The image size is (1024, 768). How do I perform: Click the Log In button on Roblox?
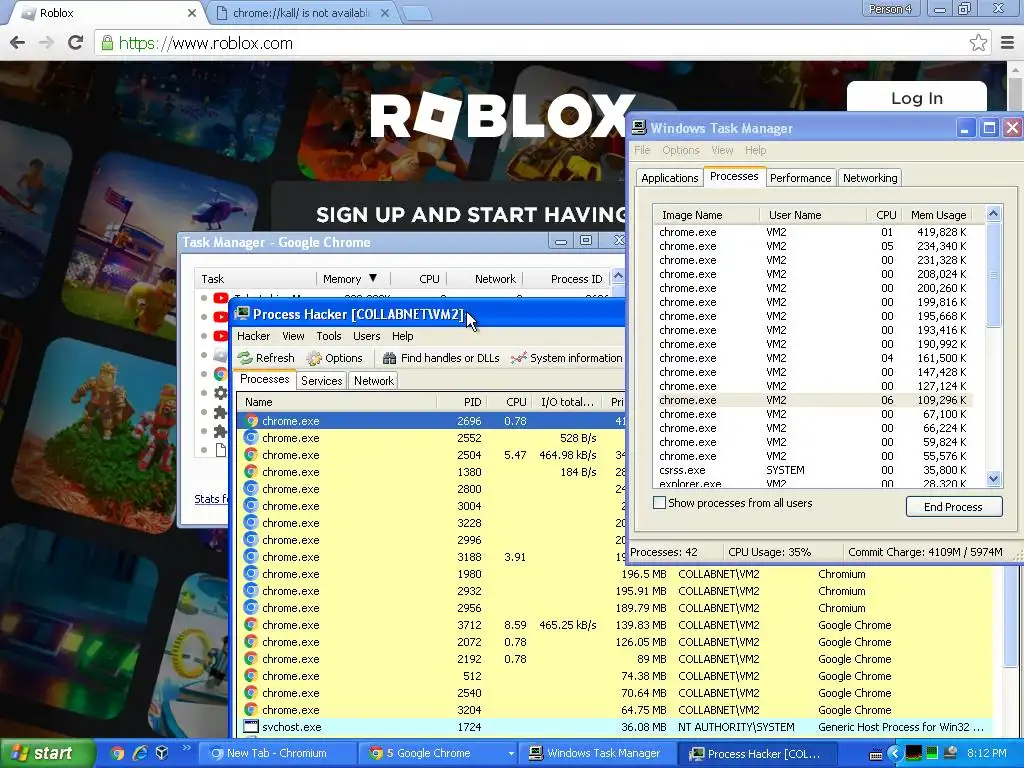(x=917, y=98)
